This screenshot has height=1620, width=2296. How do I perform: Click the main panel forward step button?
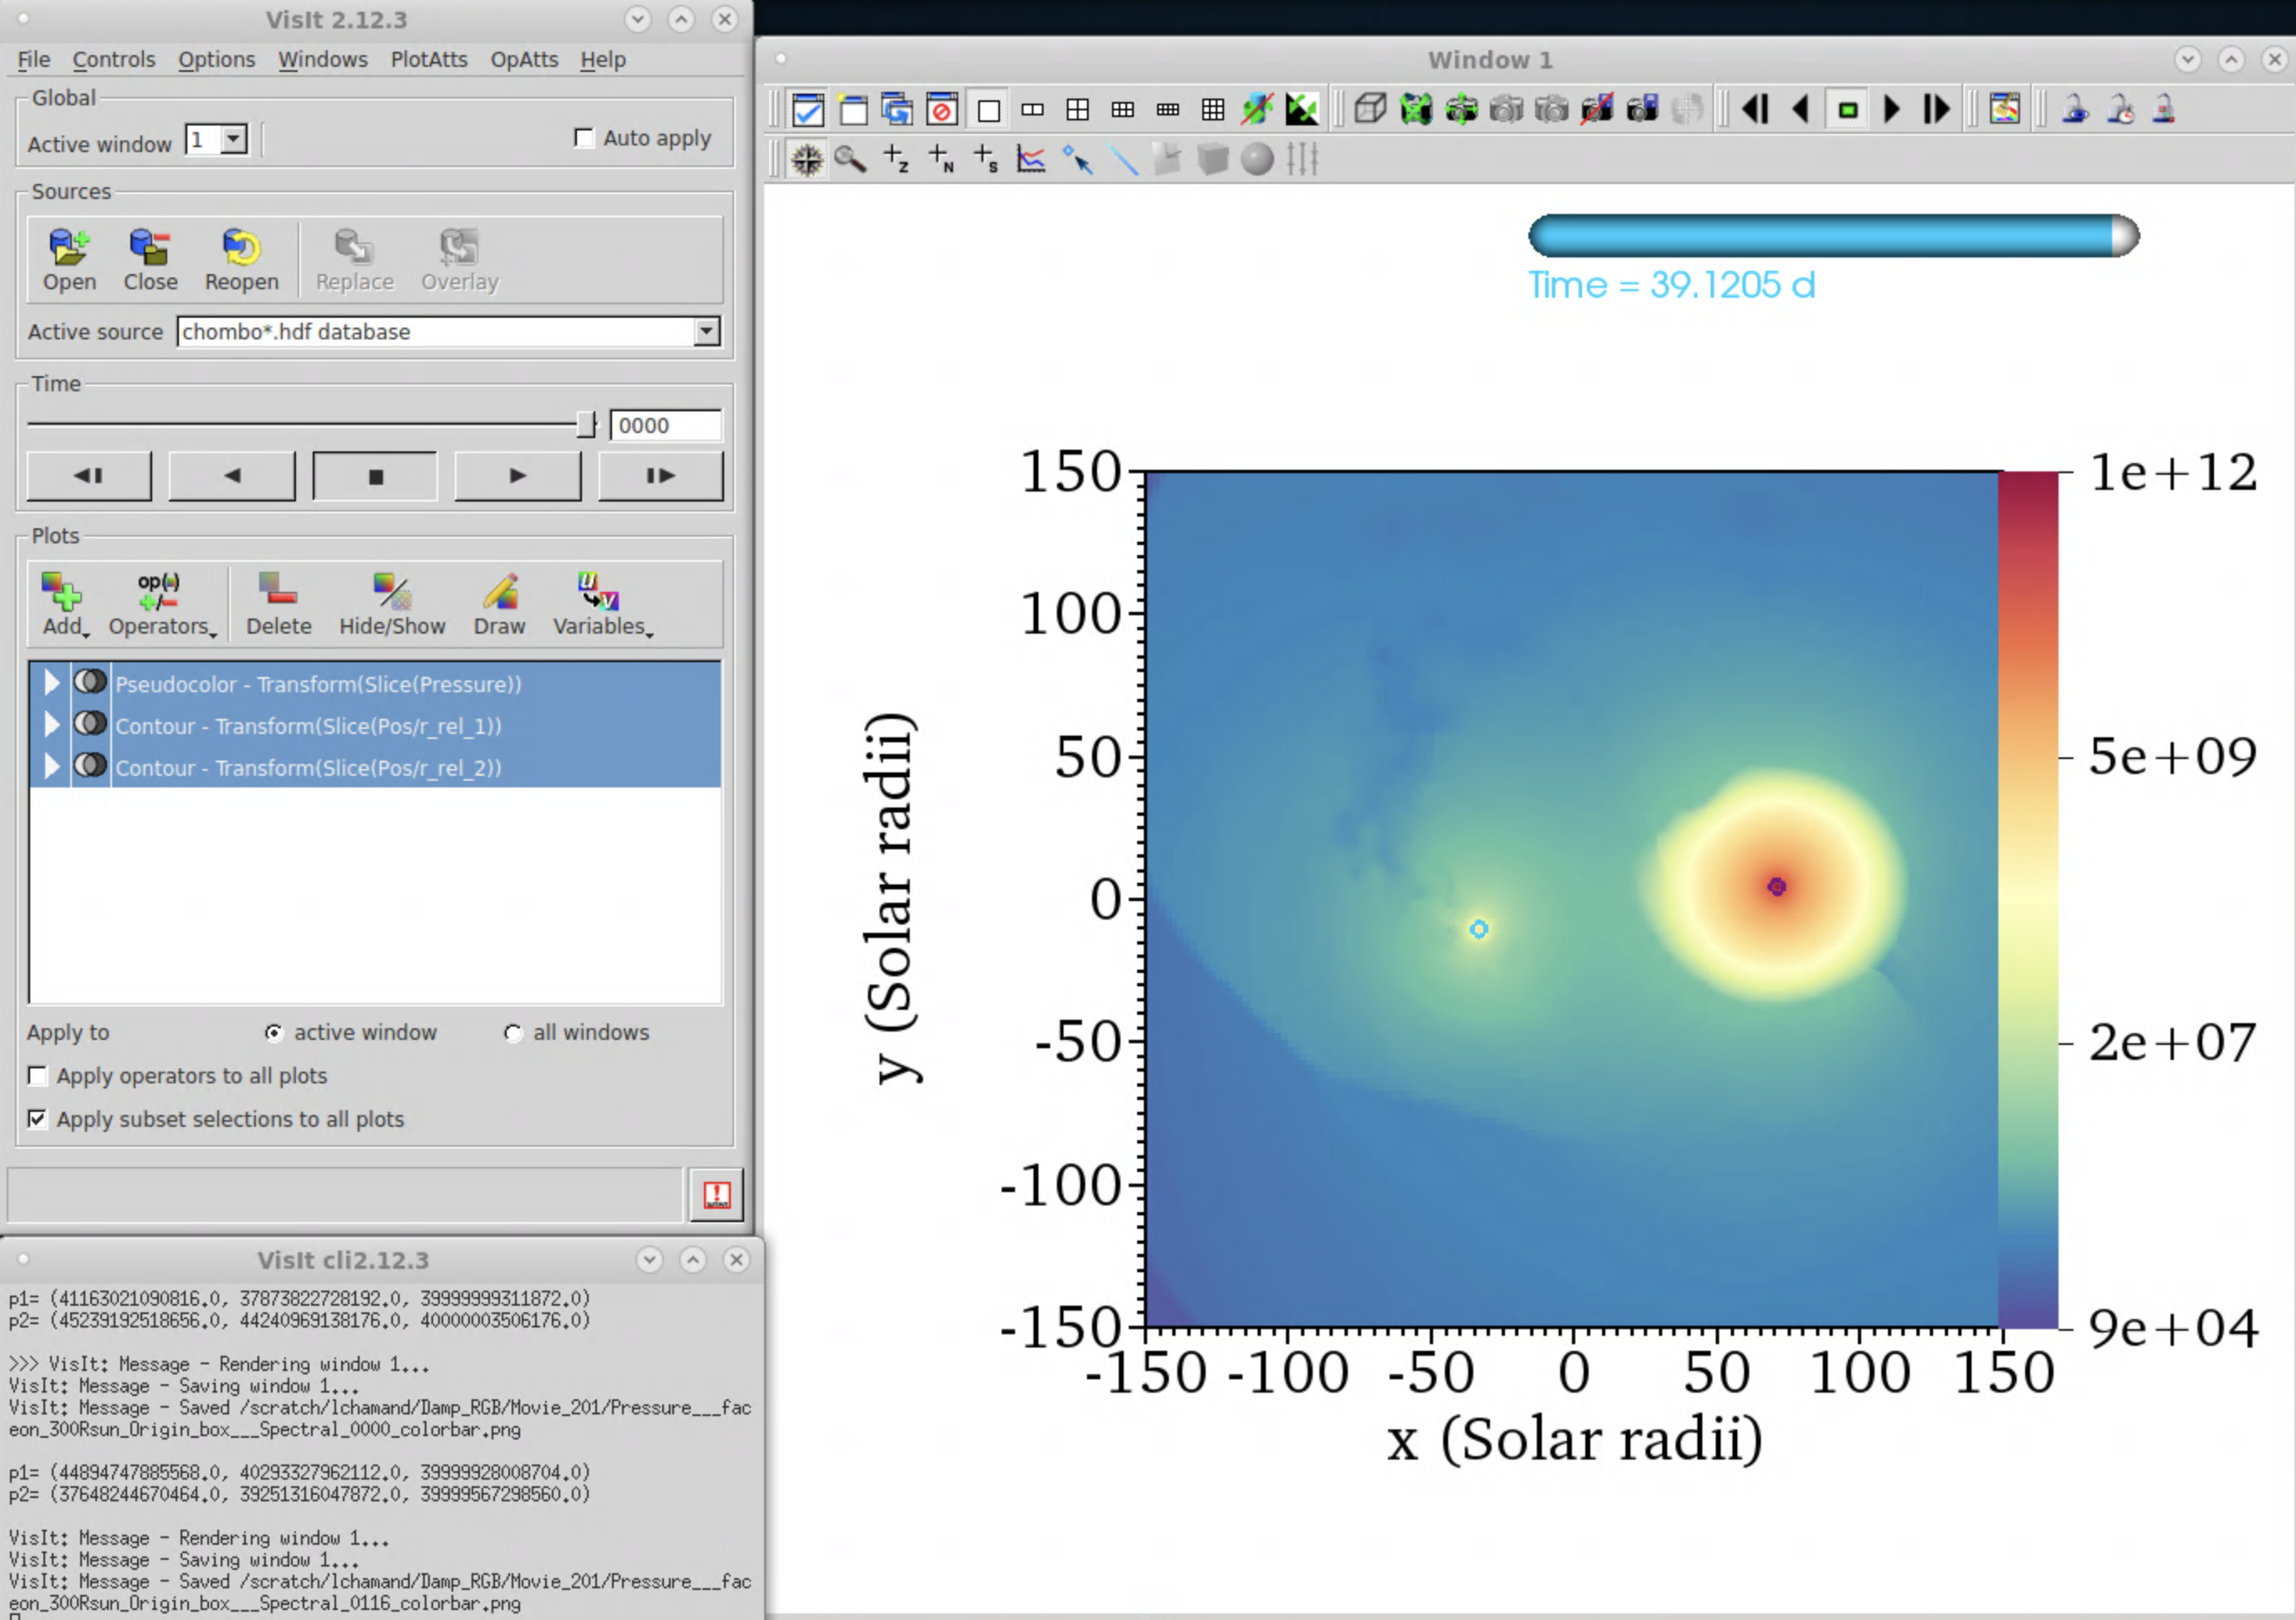pos(661,476)
